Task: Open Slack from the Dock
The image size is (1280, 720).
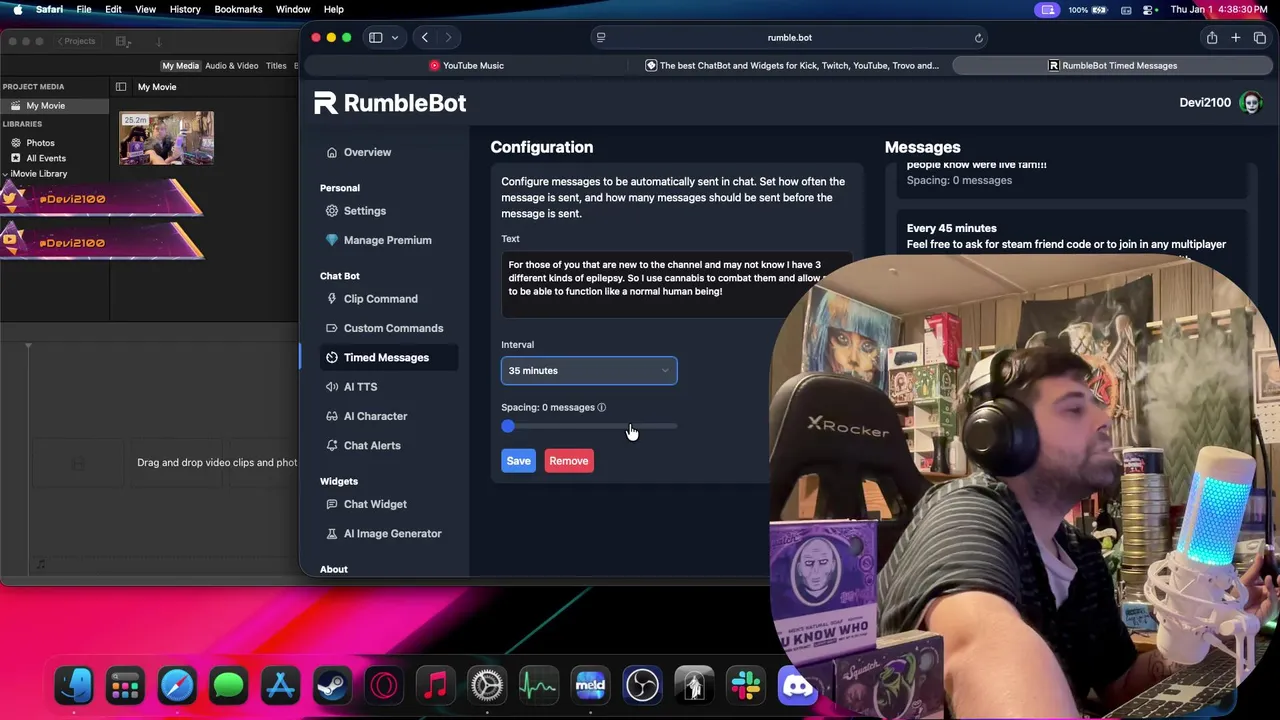Action: pos(746,686)
